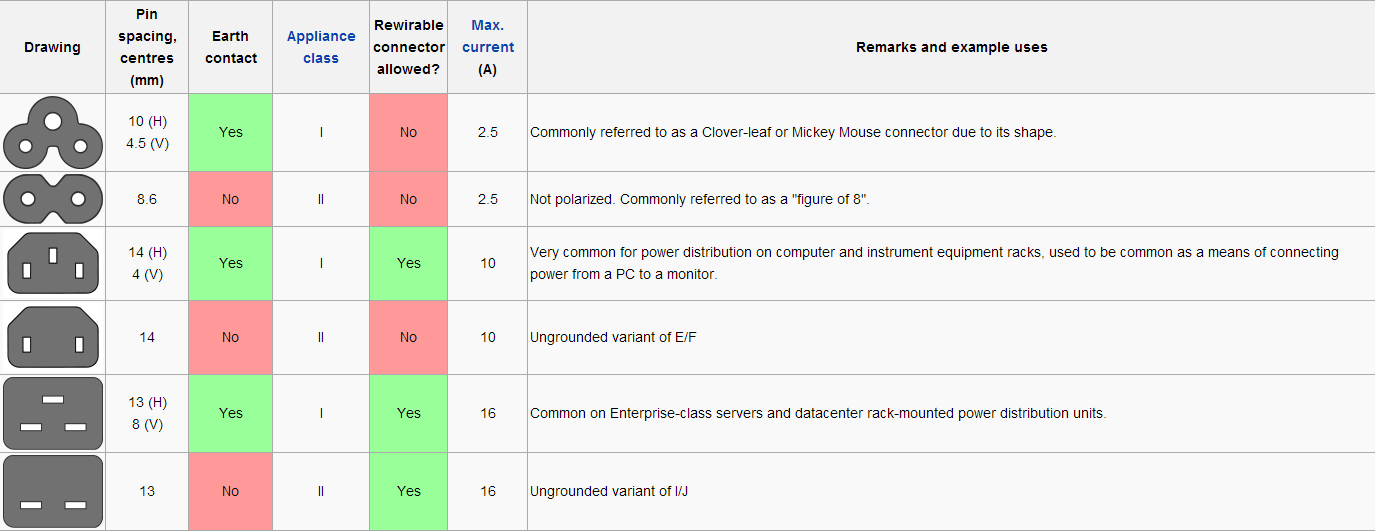This screenshot has height=531, width=1375.
Task: Select the Drawing column header
Action: [53, 47]
